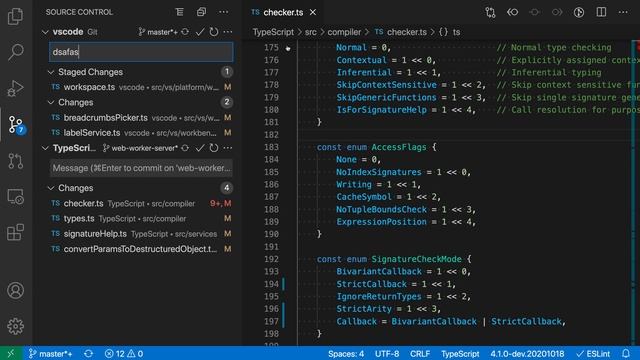Focus the TypeScript commit message field
640x360 pixels.
tap(141, 168)
